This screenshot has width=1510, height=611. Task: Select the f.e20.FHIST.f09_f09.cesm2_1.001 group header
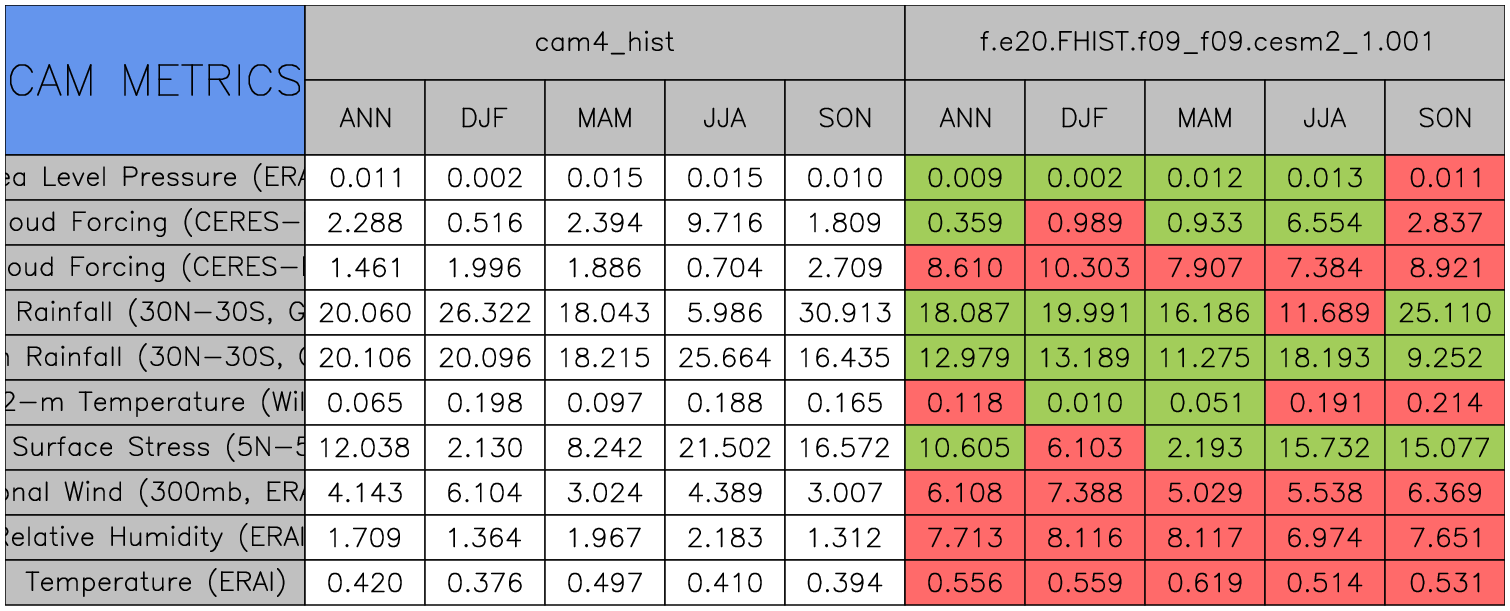click(x=1205, y=42)
